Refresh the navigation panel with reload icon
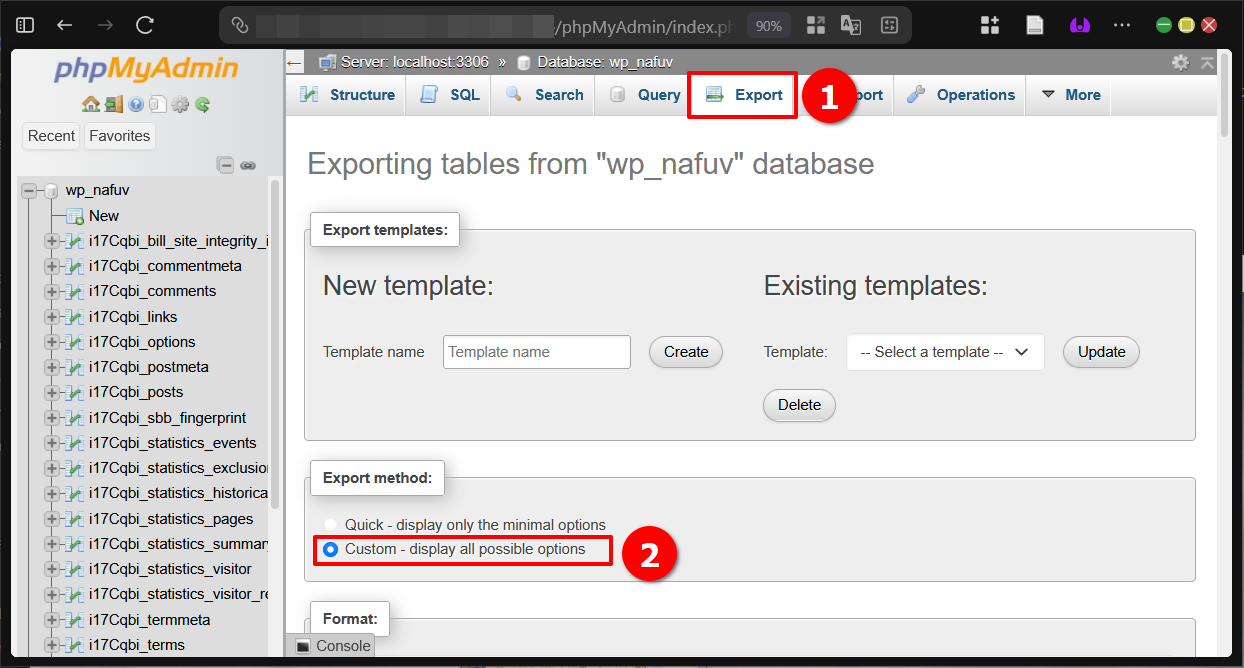This screenshot has width=1244, height=668. 202,103
